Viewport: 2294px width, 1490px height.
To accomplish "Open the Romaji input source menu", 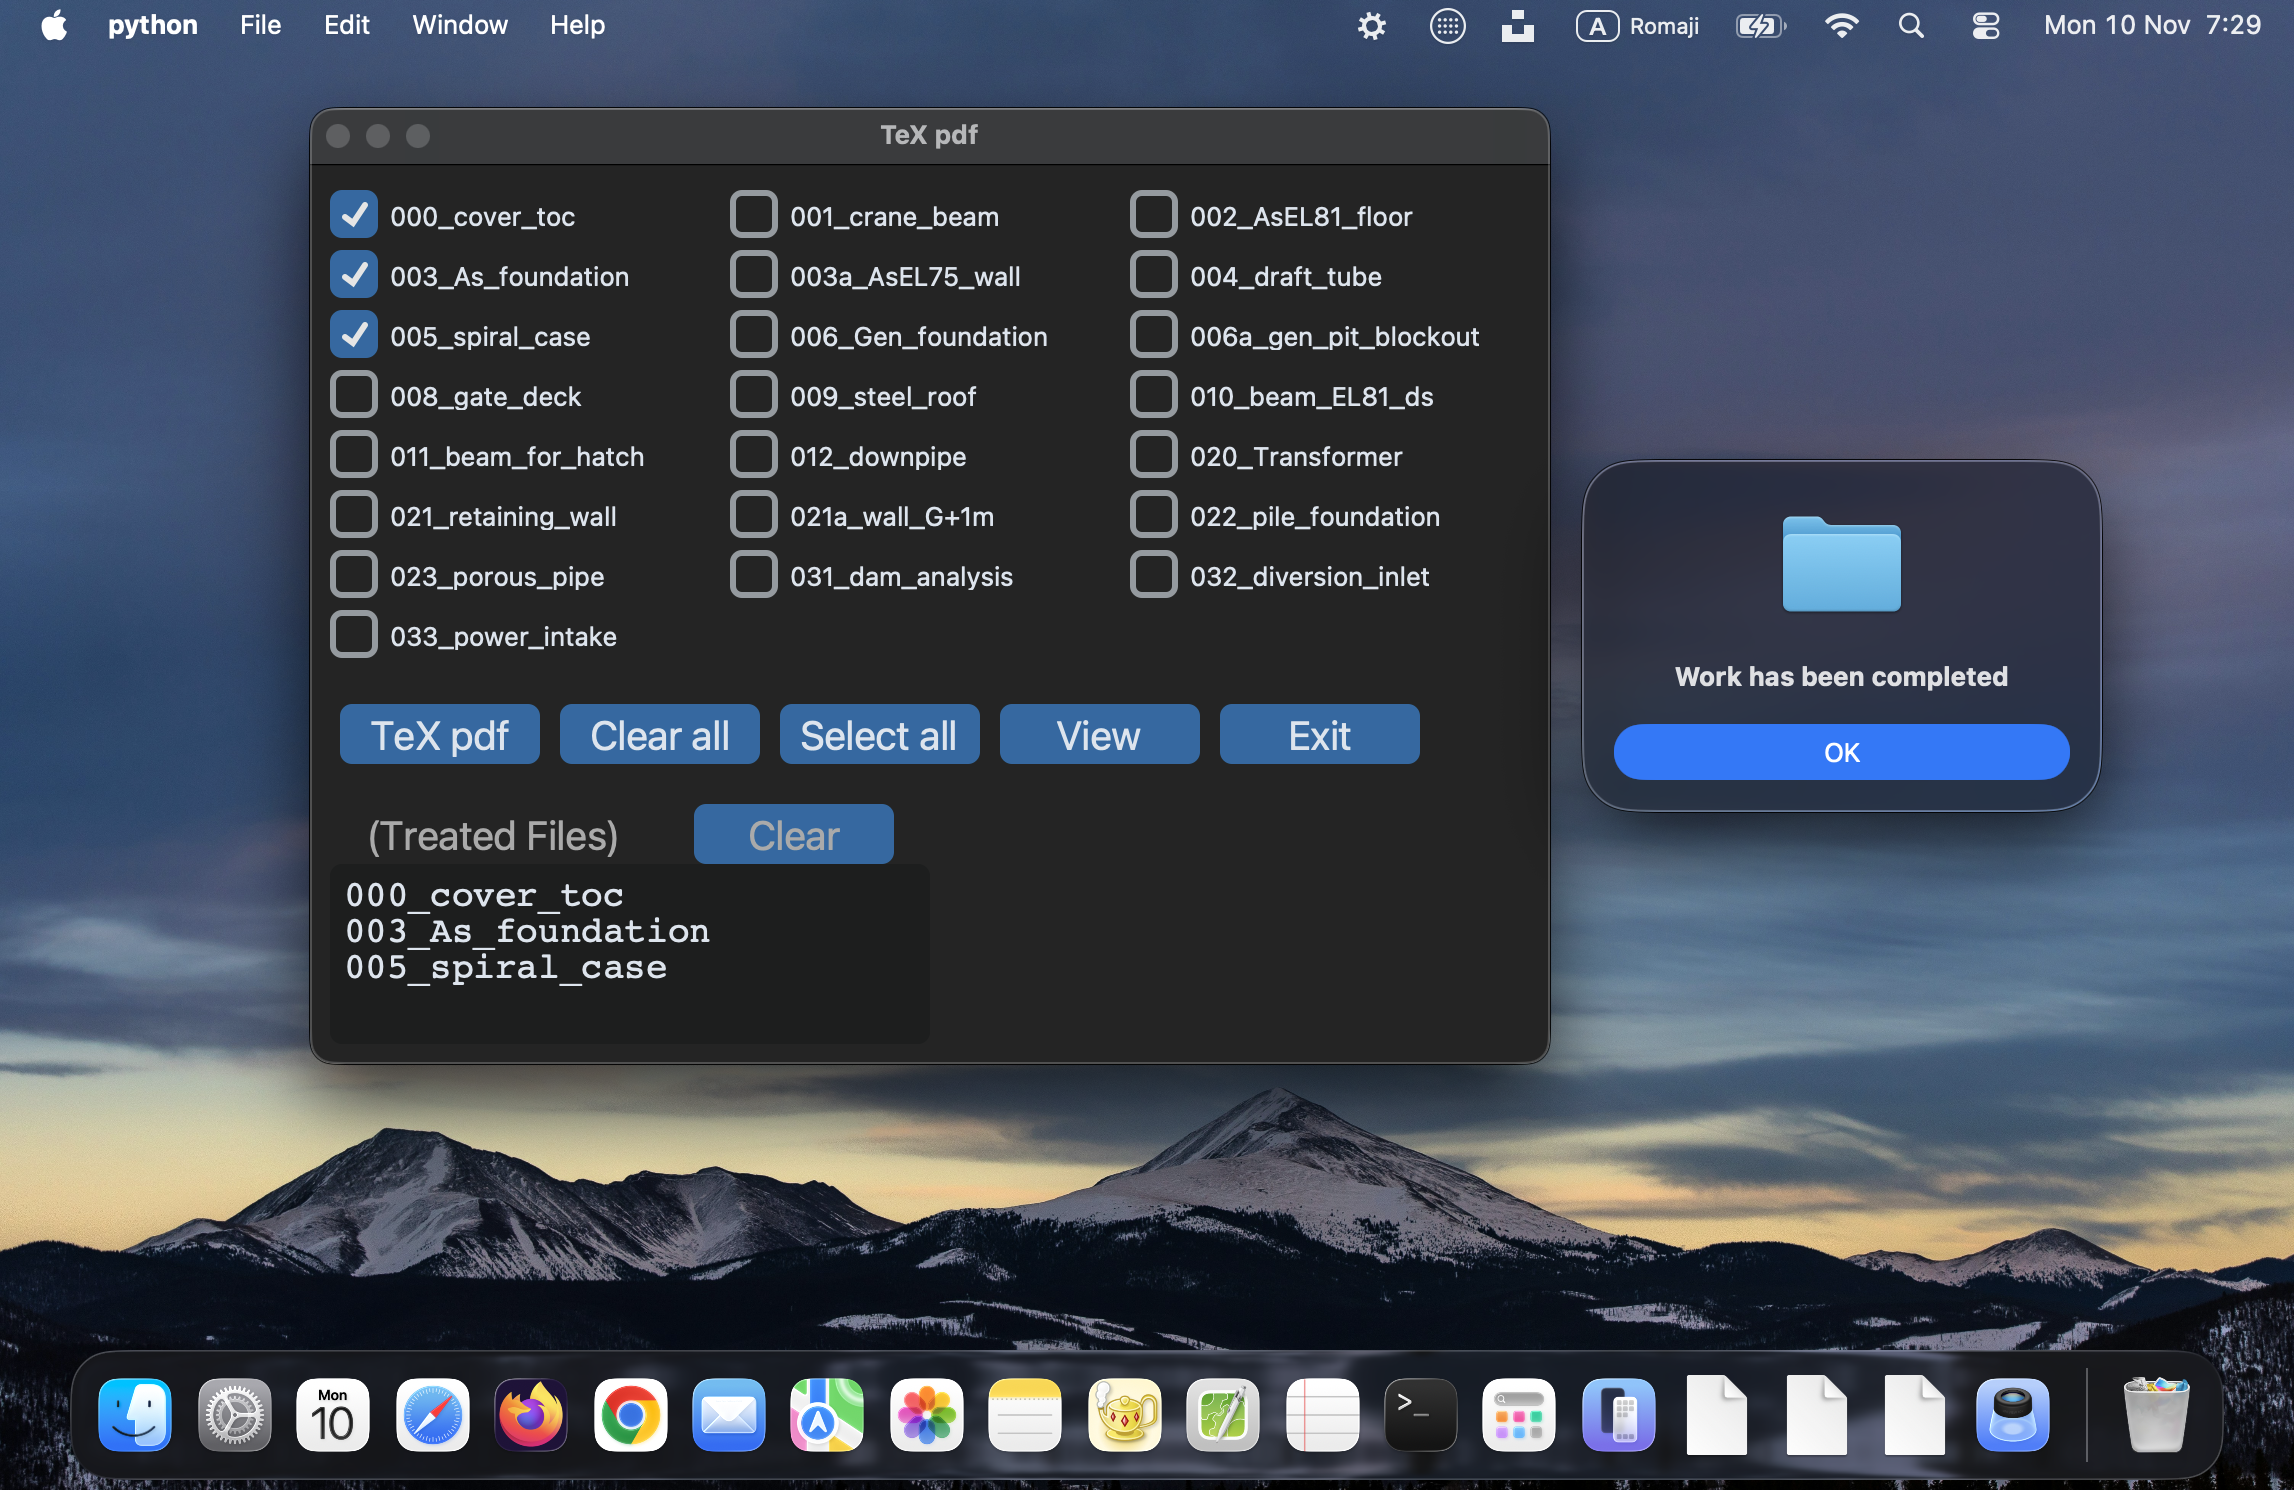I will 1638,26.
